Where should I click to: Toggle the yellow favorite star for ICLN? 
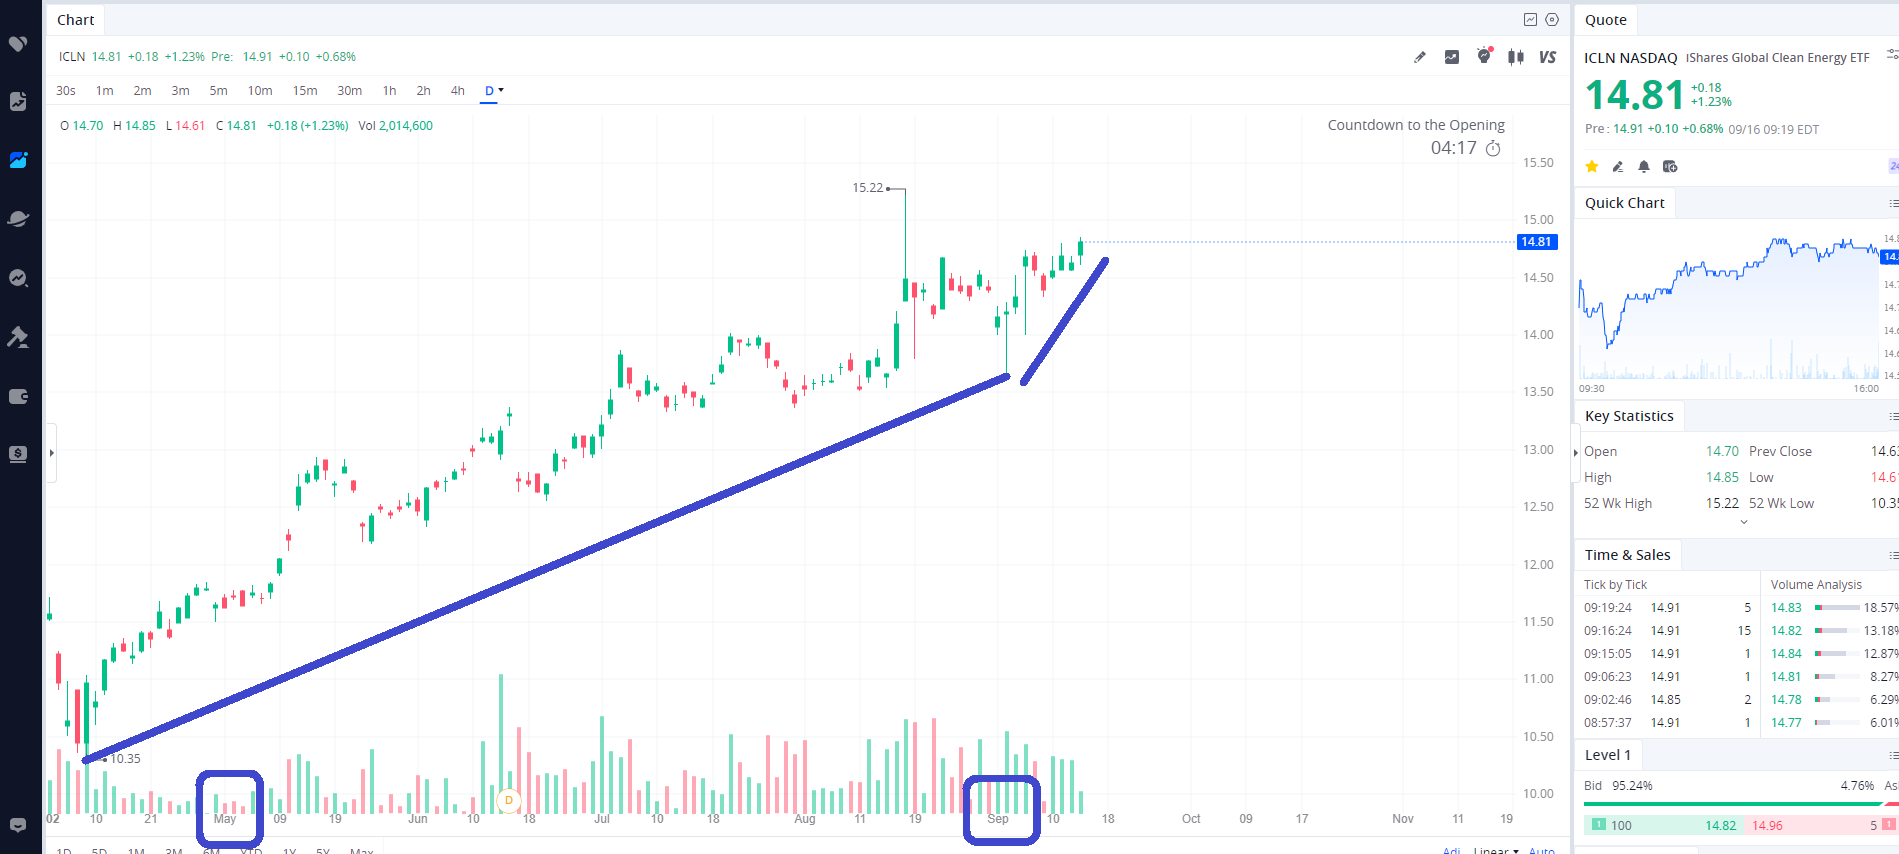click(1592, 166)
